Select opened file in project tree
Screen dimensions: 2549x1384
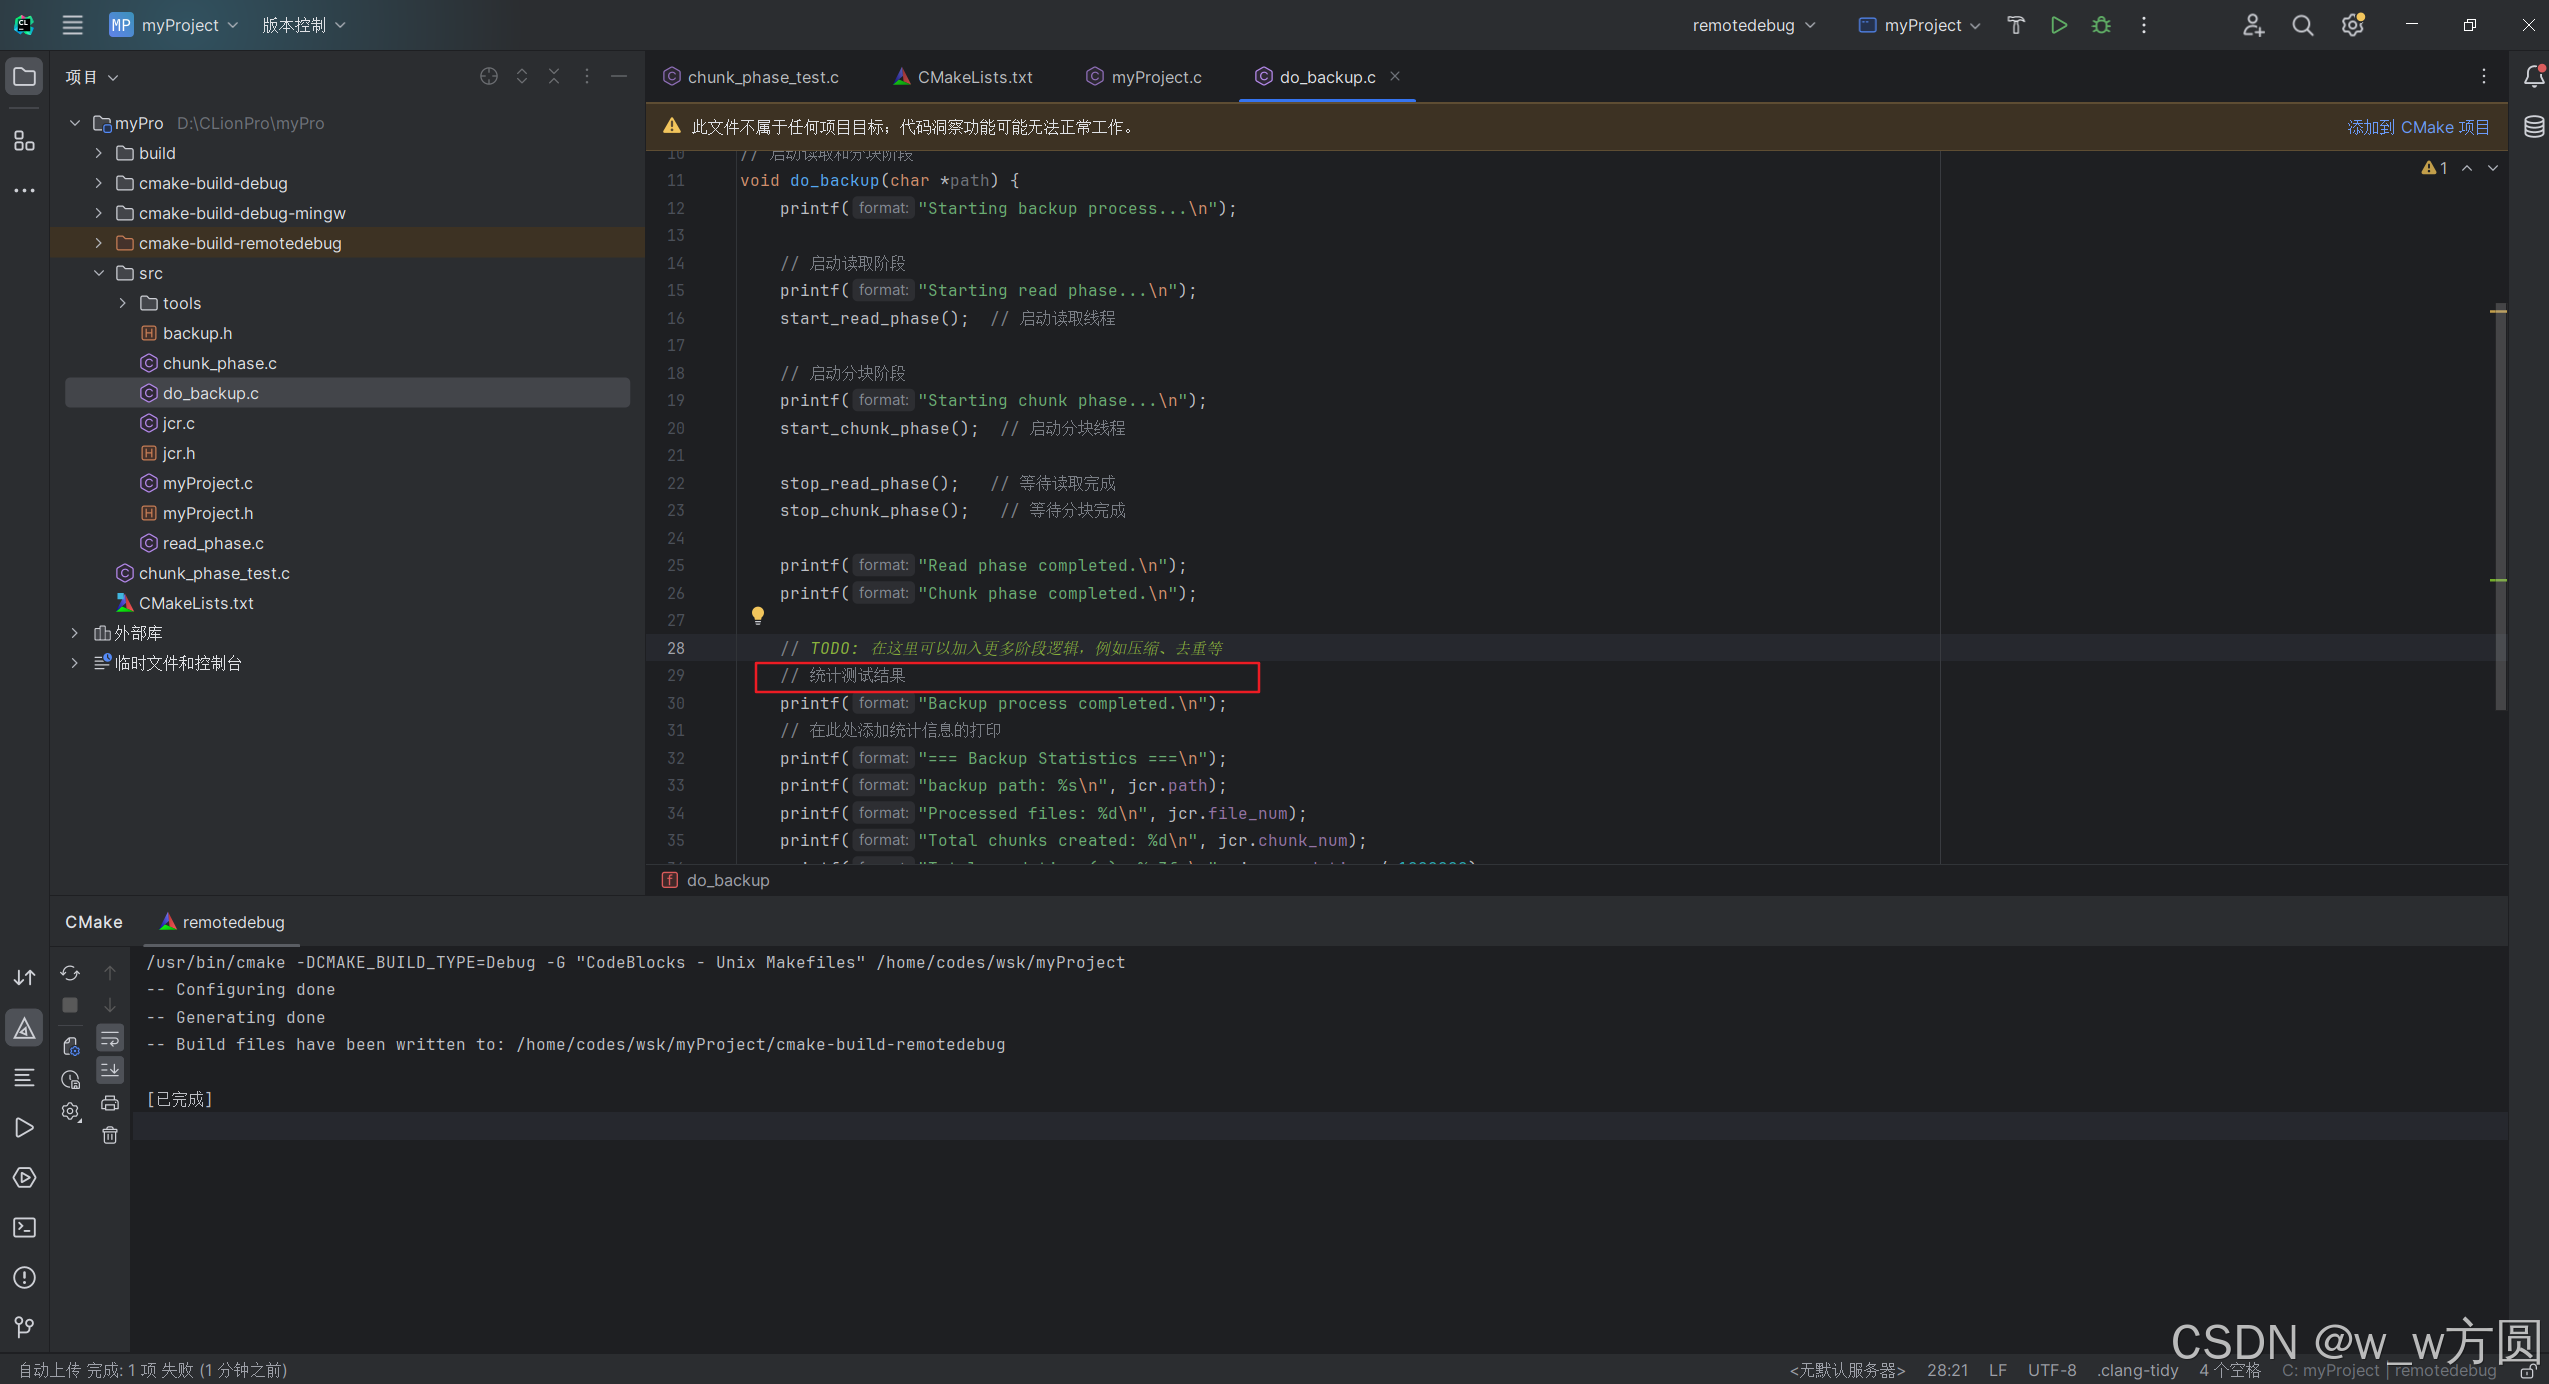coord(489,77)
